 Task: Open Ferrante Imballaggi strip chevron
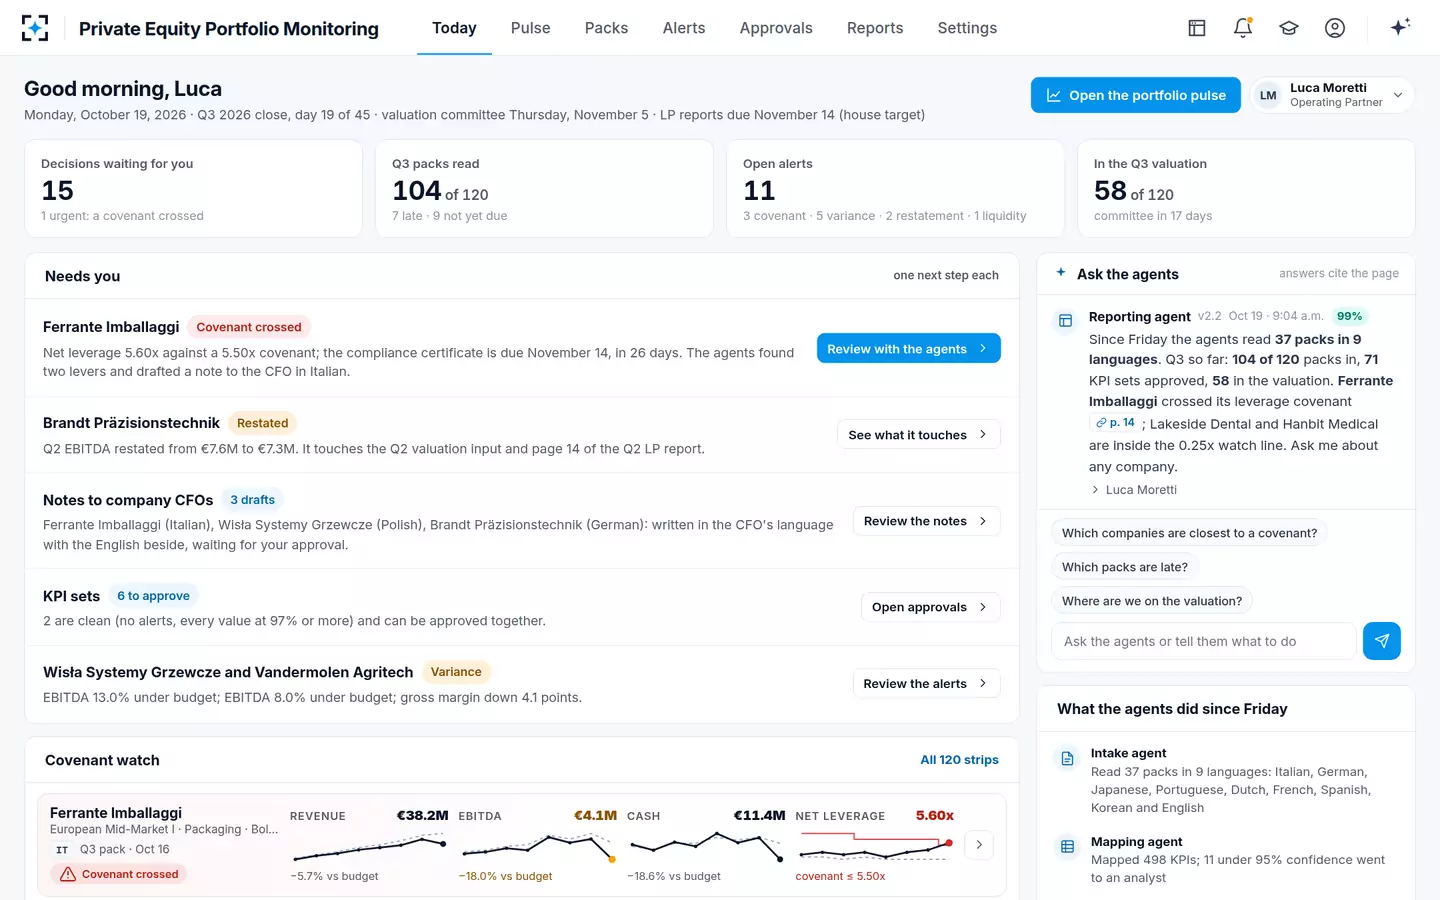click(x=979, y=845)
